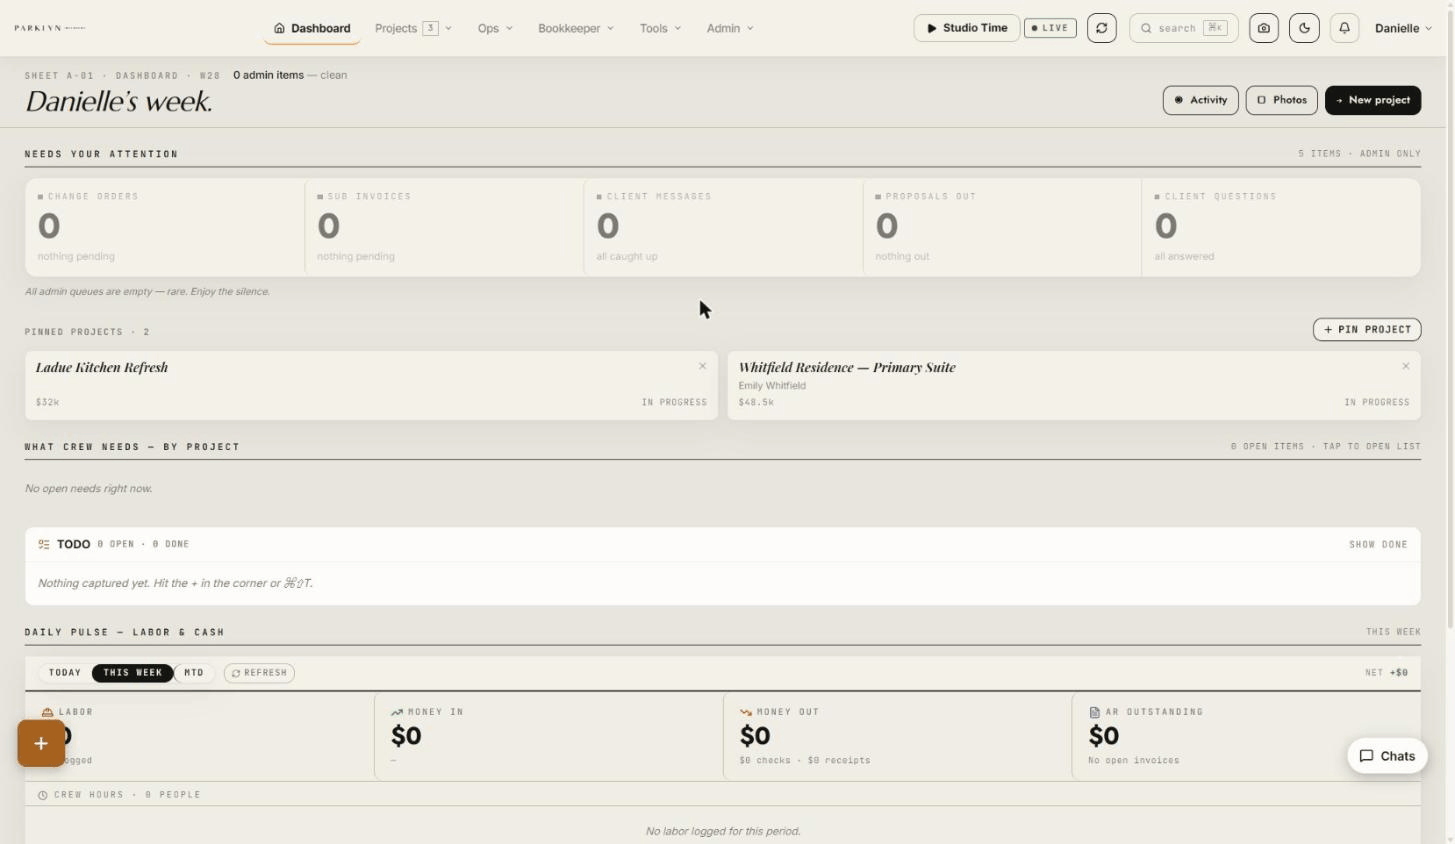The image size is (1455, 844).
Task: Open the Proposals Out tile
Action: coord(1002,227)
